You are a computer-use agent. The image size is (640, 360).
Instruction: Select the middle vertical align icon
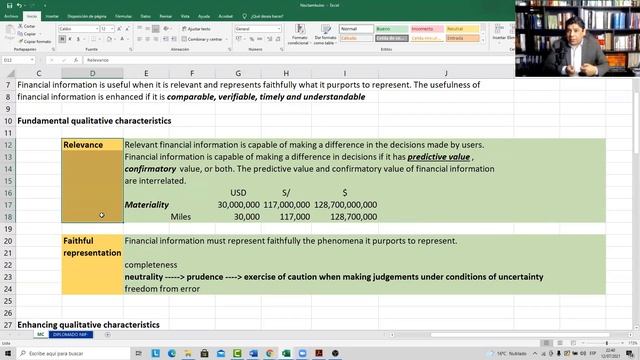coord(147,29)
